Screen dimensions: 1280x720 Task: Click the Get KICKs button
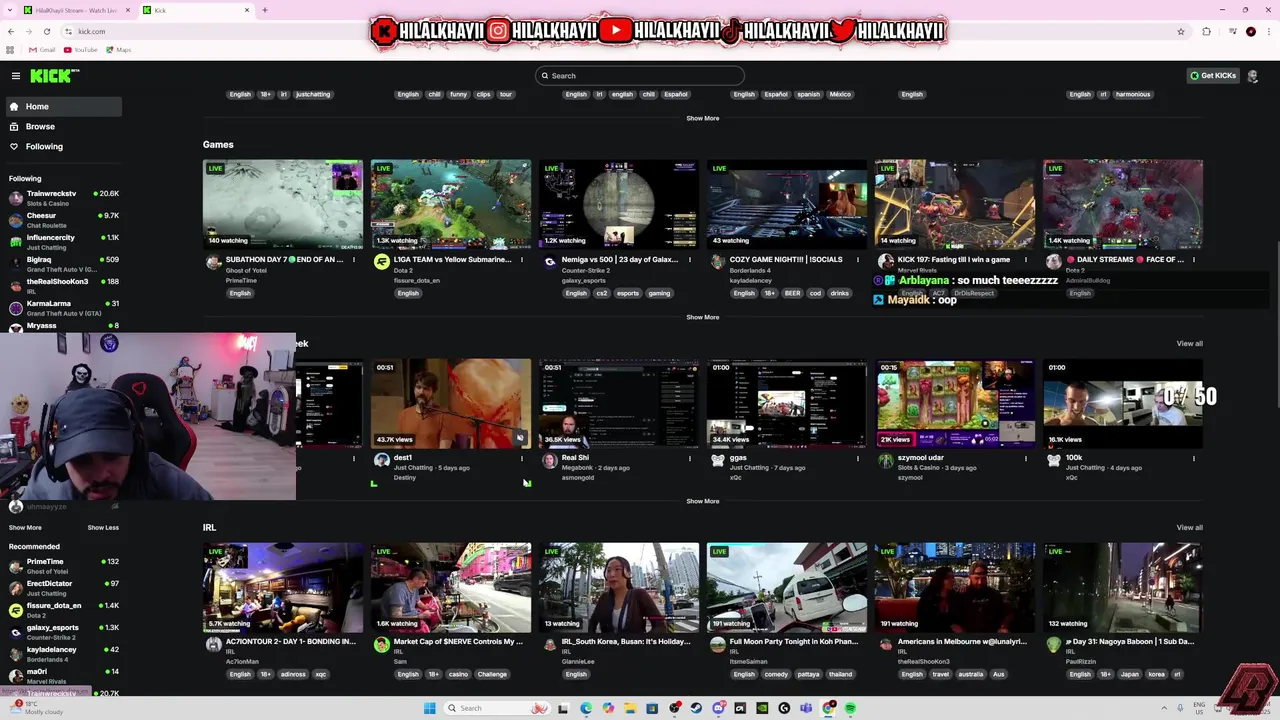click(x=1213, y=76)
